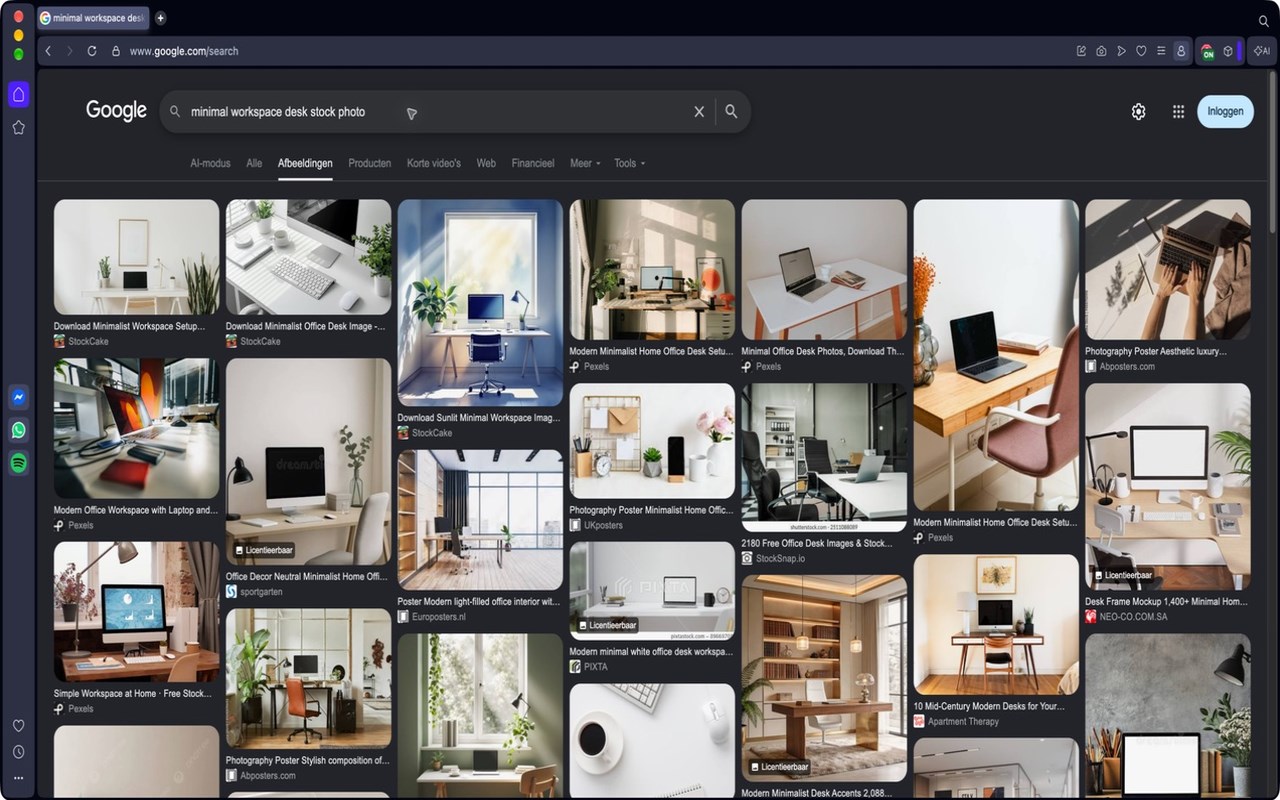
Task: Switch to the Korte video's tab
Action: click(434, 163)
